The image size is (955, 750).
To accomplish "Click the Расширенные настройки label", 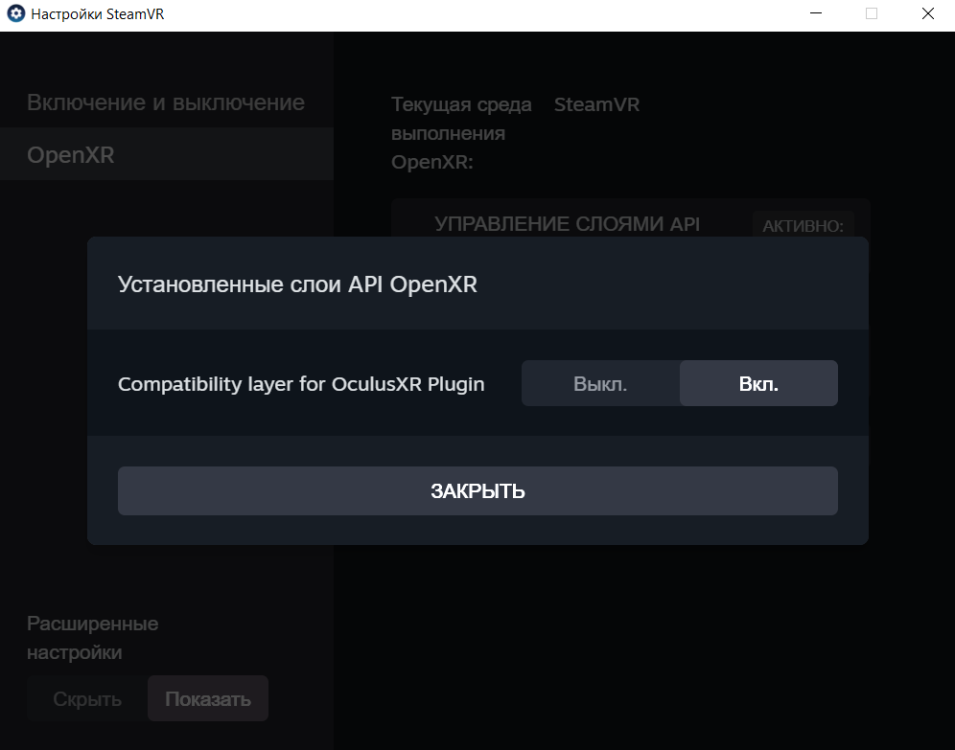I will [93, 638].
